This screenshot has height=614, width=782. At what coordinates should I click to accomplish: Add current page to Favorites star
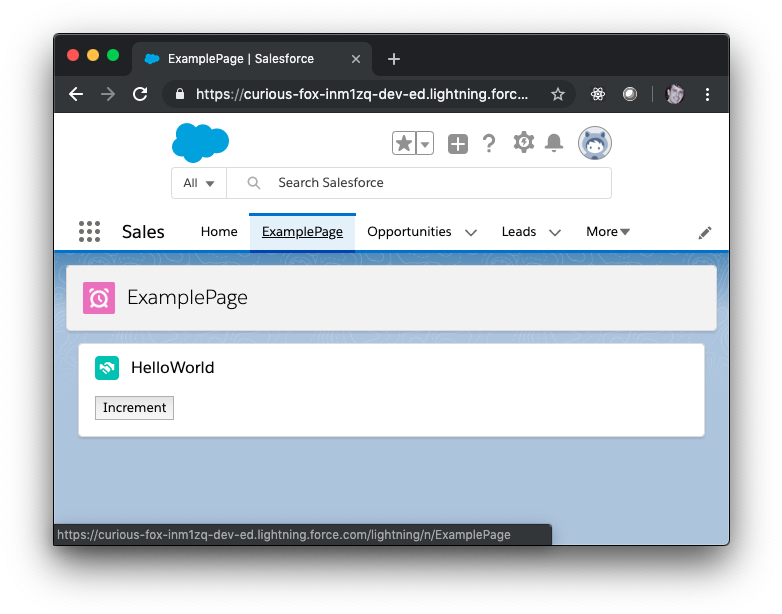404,144
